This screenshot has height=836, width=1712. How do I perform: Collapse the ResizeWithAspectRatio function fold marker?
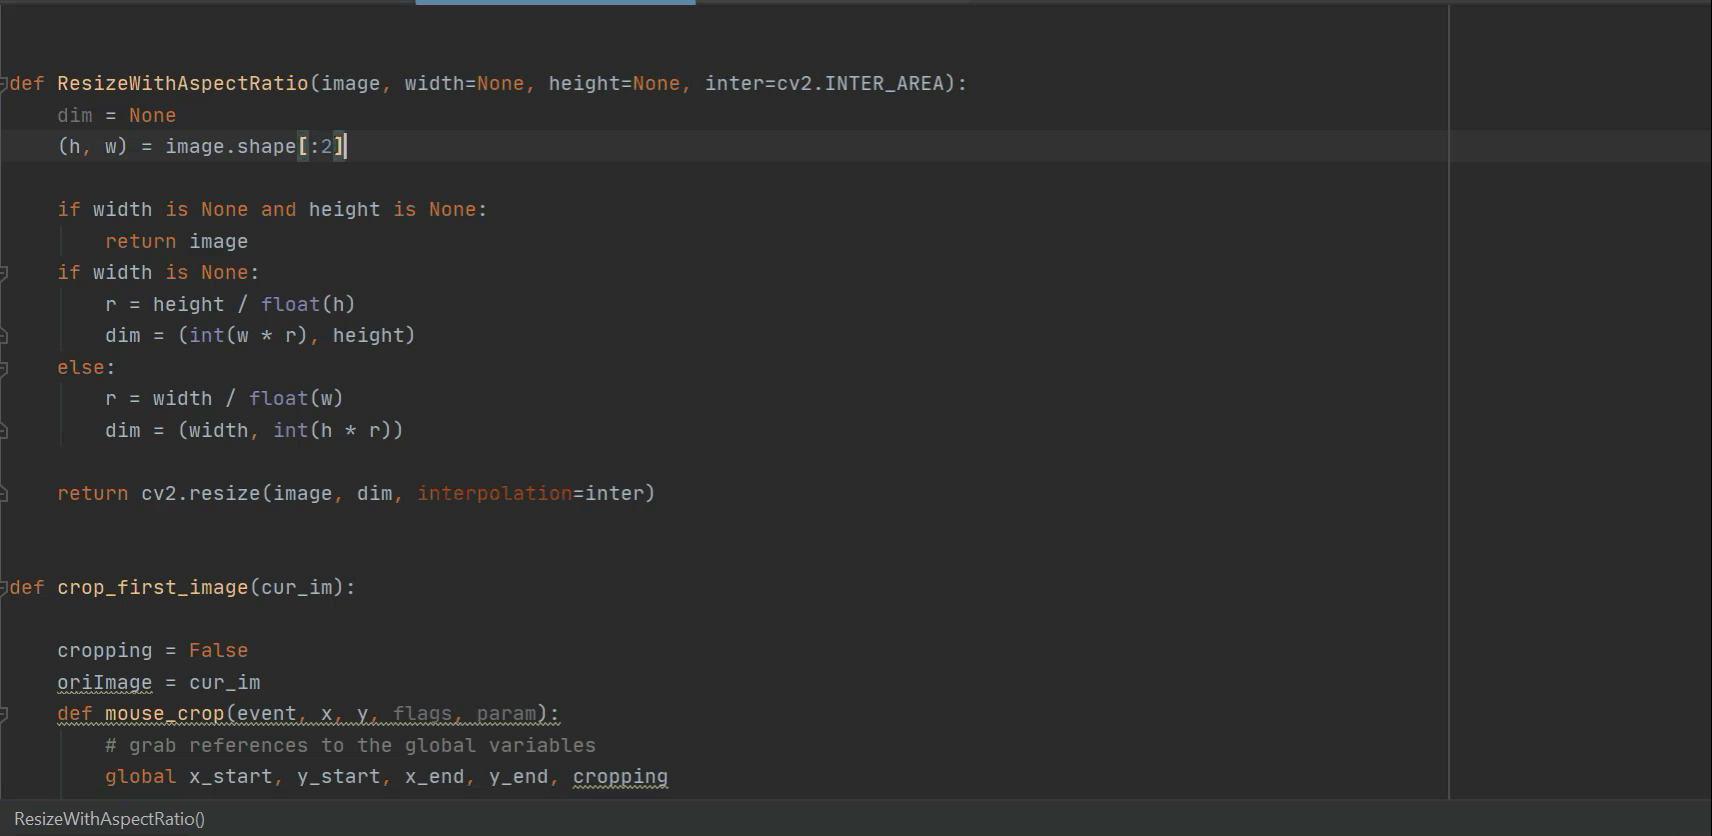[4, 83]
